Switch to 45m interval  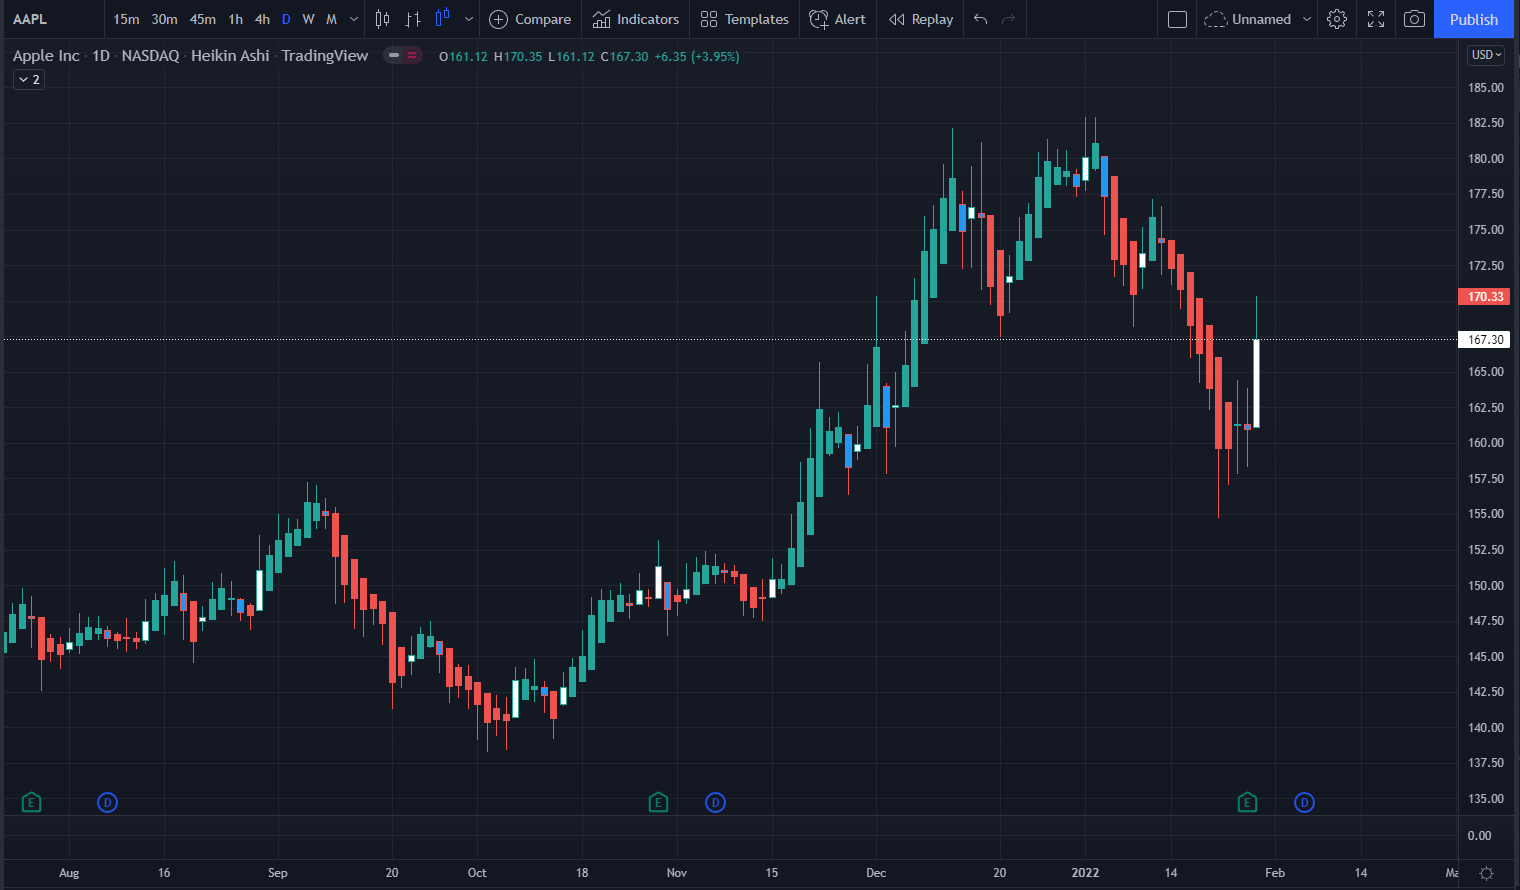click(203, 19)
